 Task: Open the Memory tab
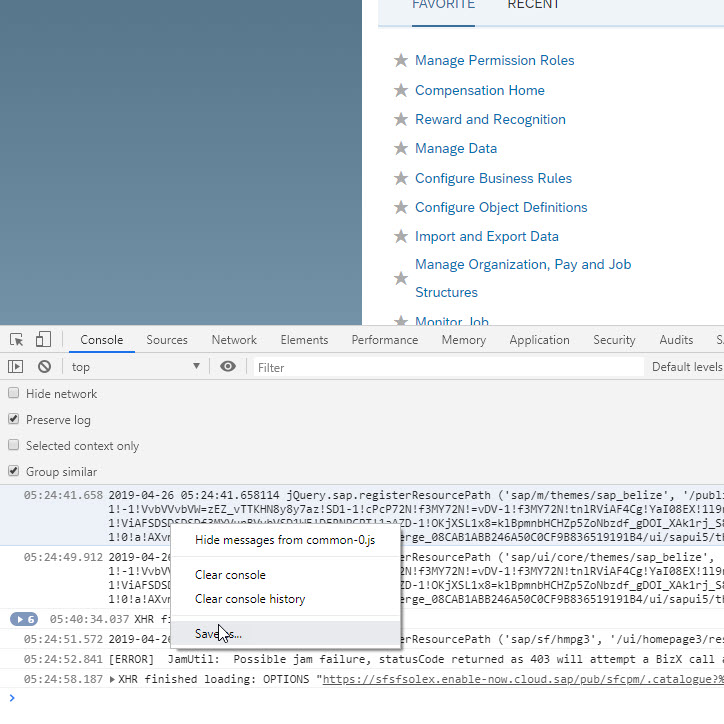pos(464,340)
